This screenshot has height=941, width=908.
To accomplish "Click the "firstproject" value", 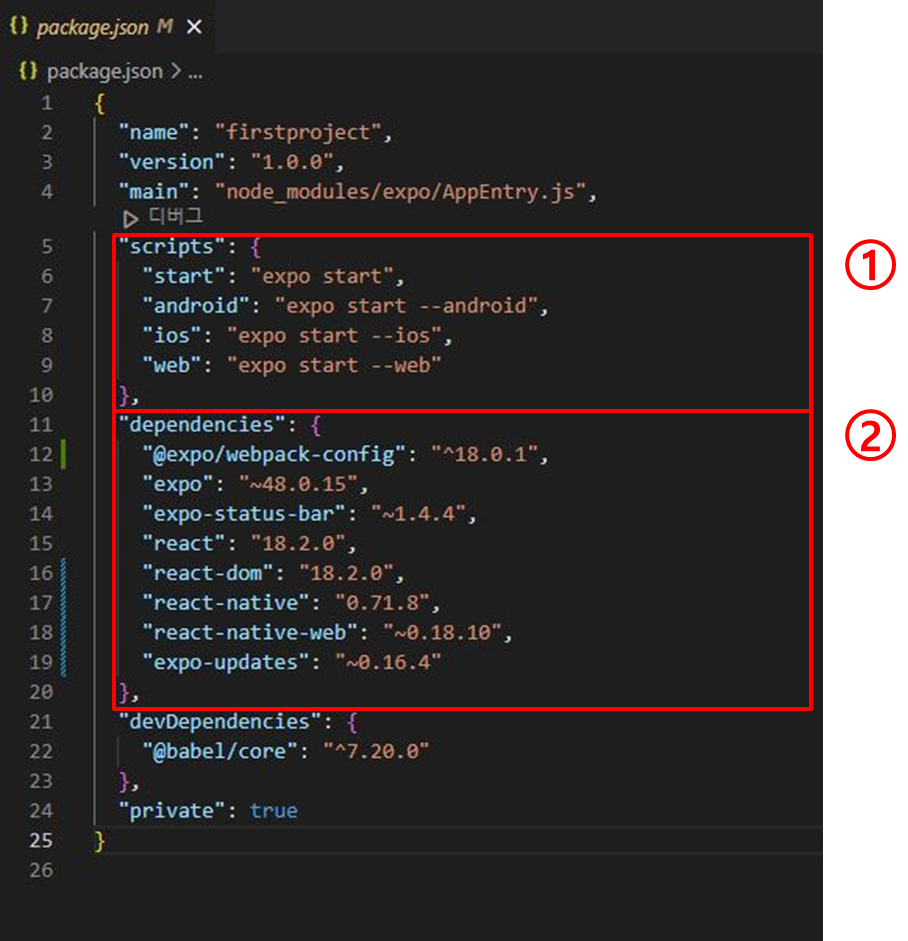I will (298, 132).
